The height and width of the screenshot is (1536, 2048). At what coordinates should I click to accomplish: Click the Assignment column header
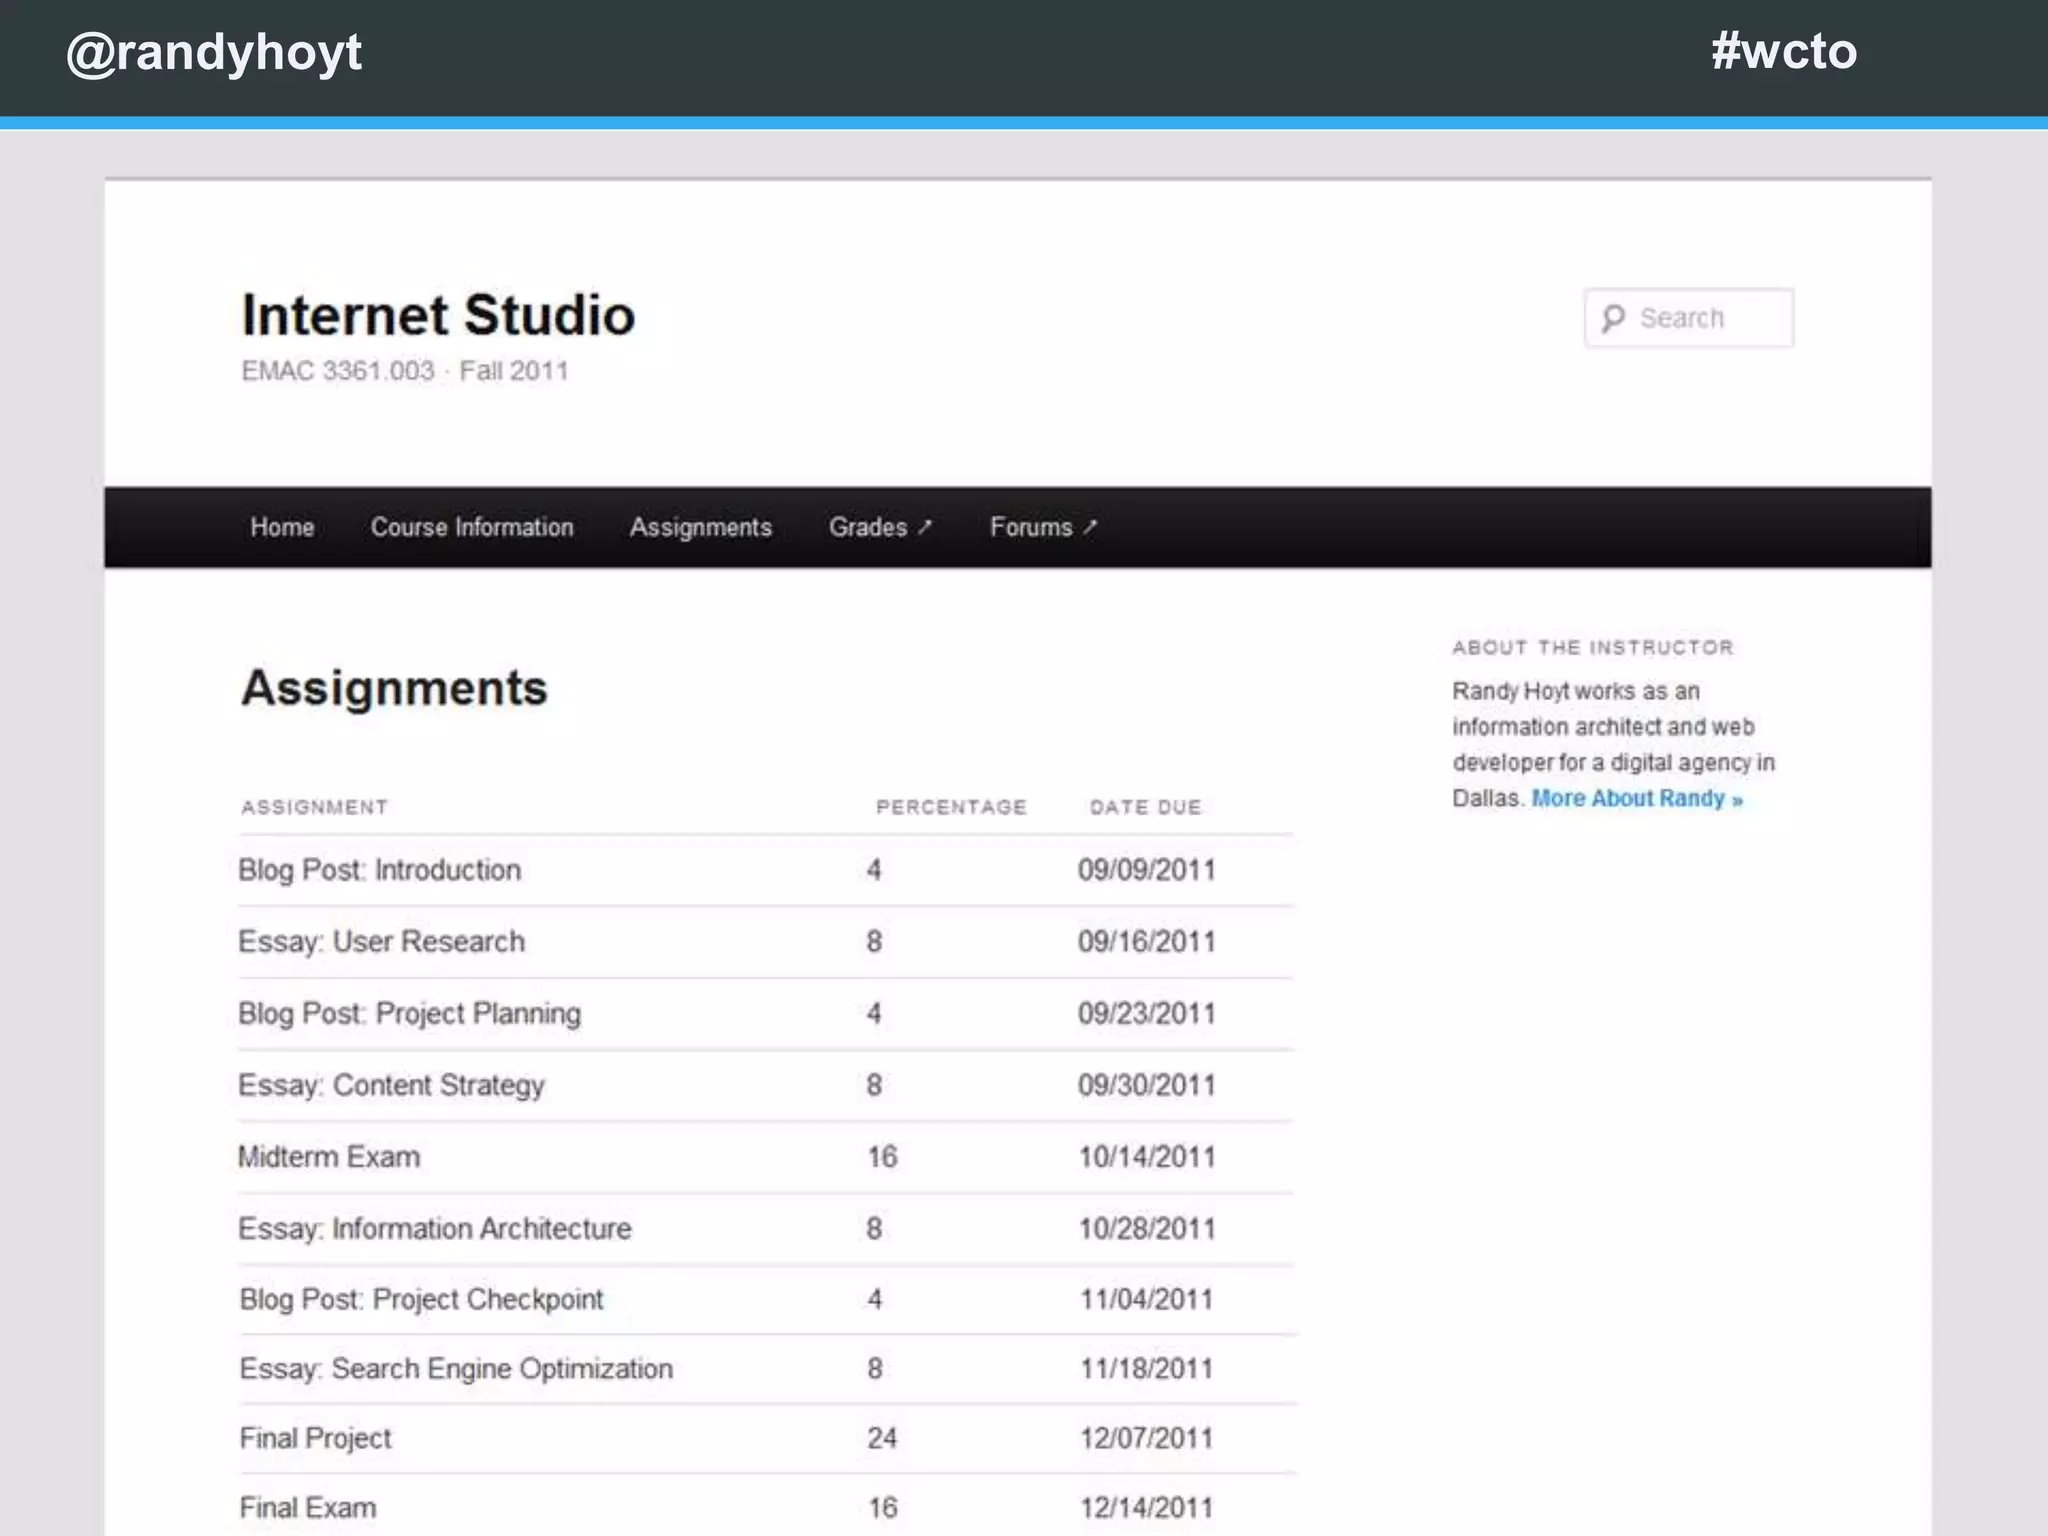pyautogui.click(x=314, y=807)
